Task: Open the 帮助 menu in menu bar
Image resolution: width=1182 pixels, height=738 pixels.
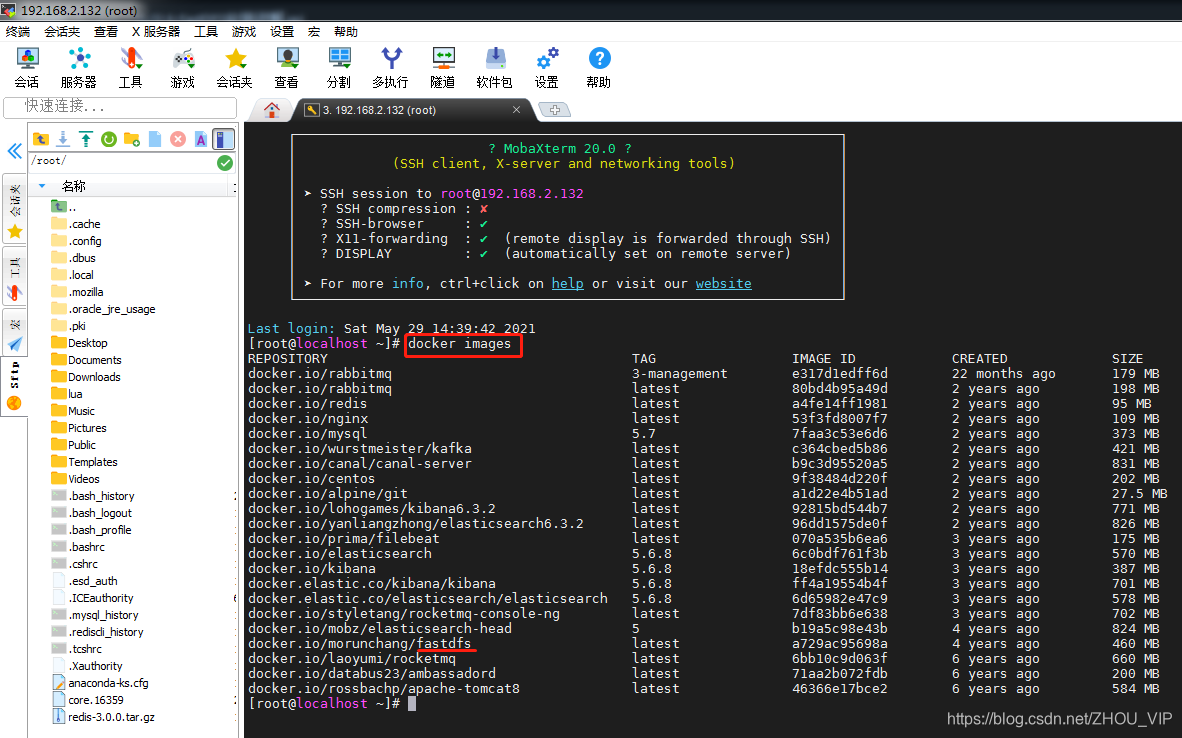Action: click(x=346, y=32)
